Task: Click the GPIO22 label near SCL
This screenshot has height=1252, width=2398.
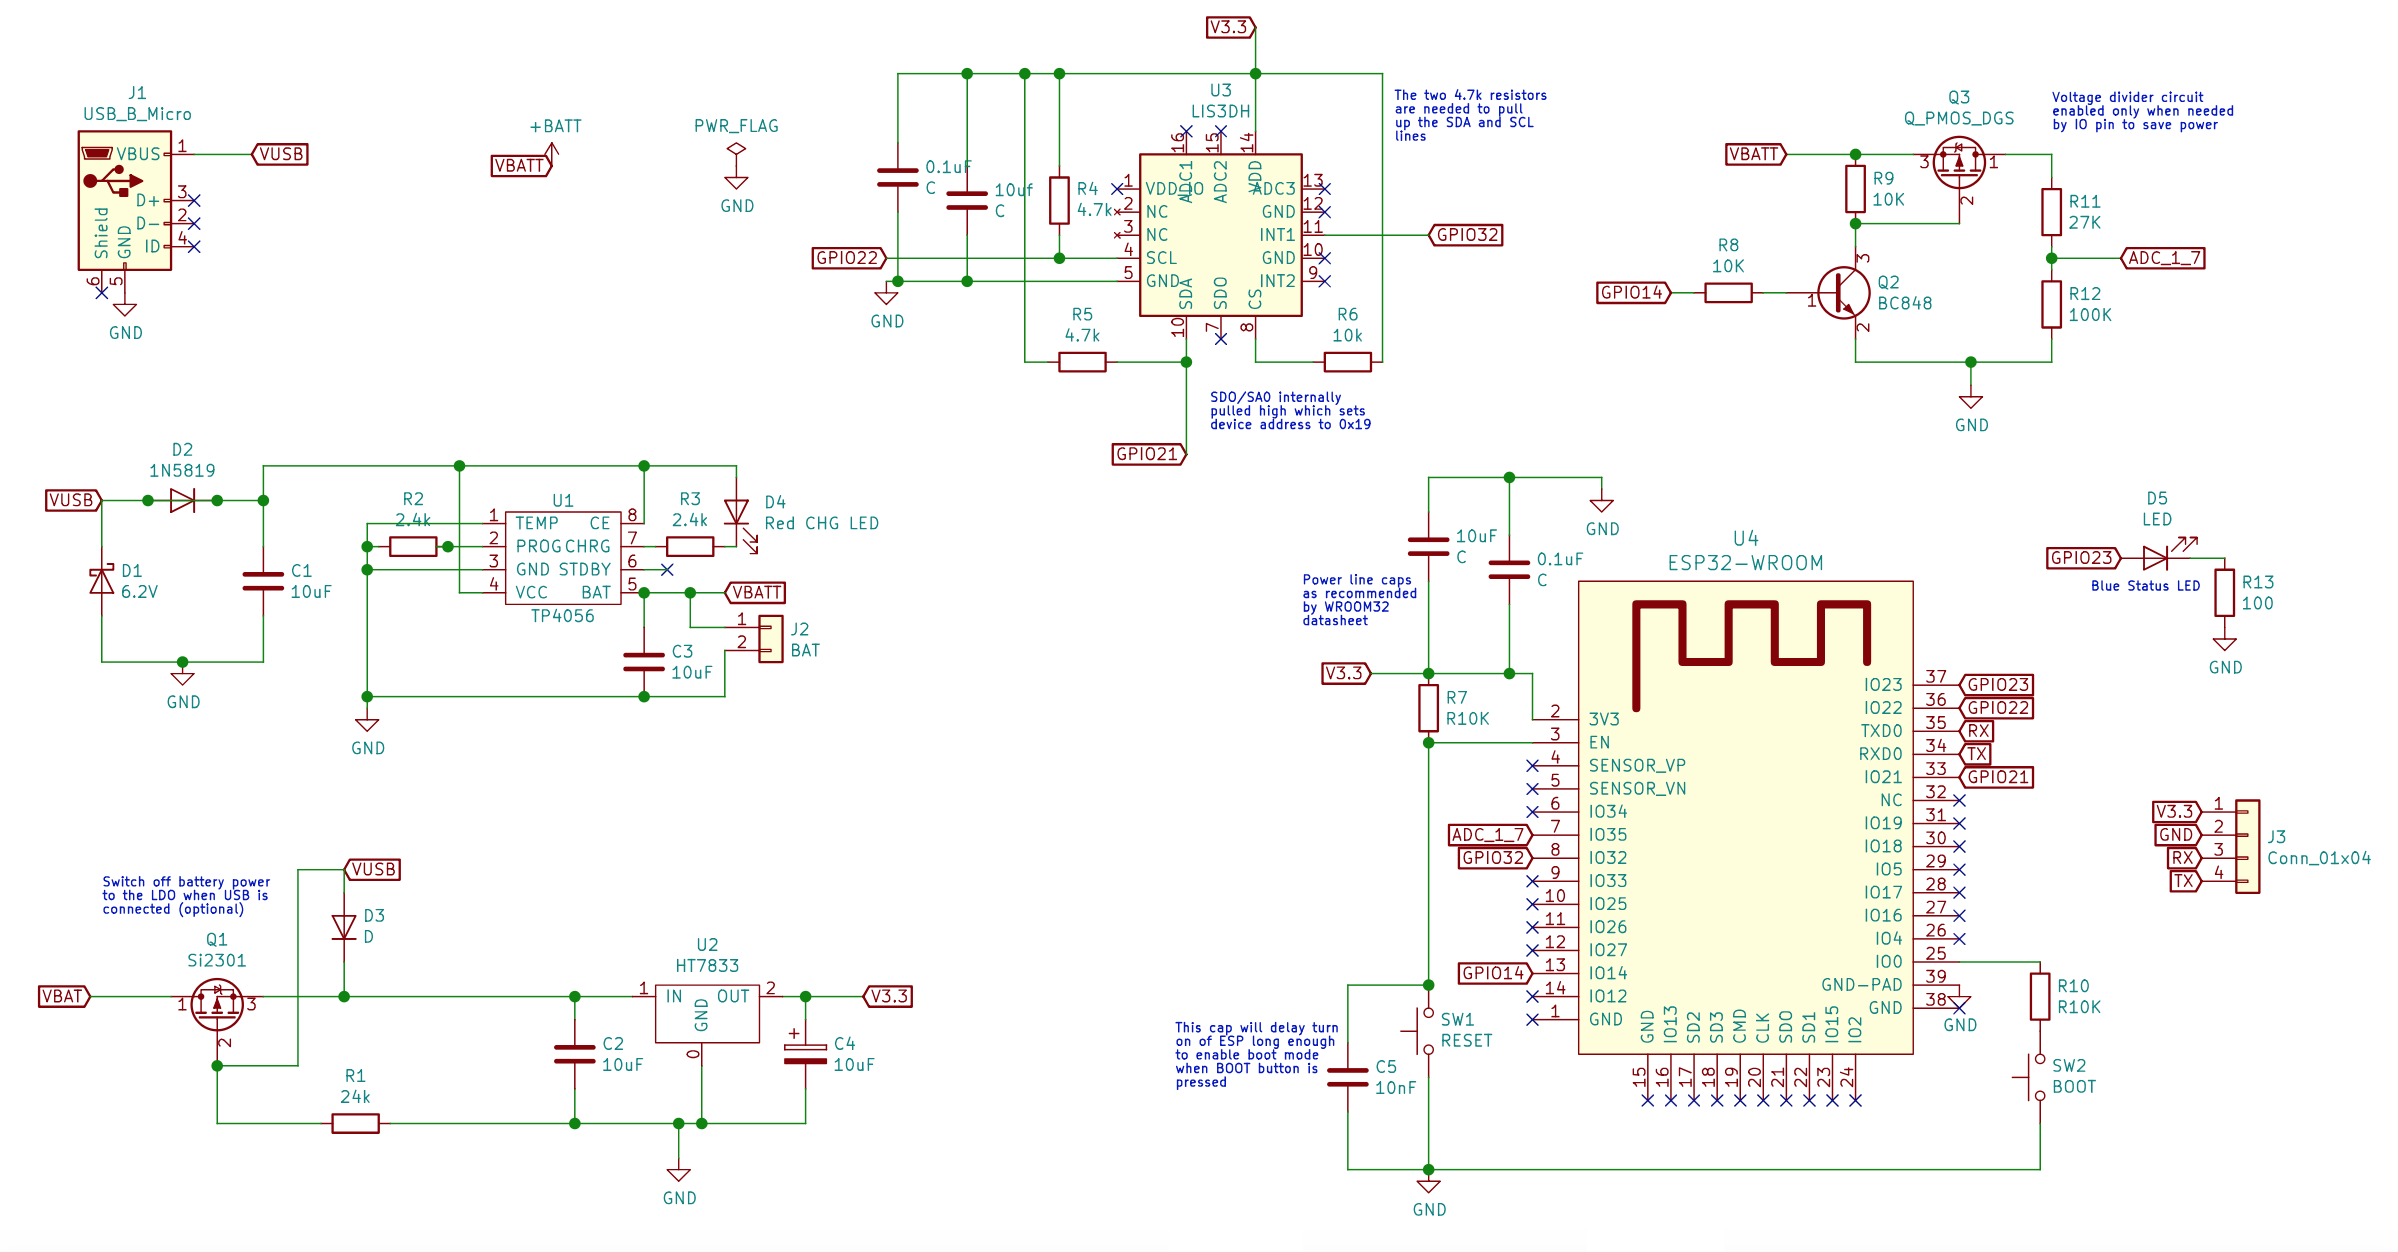Action: pyautogui.click(x=850, y=258)
